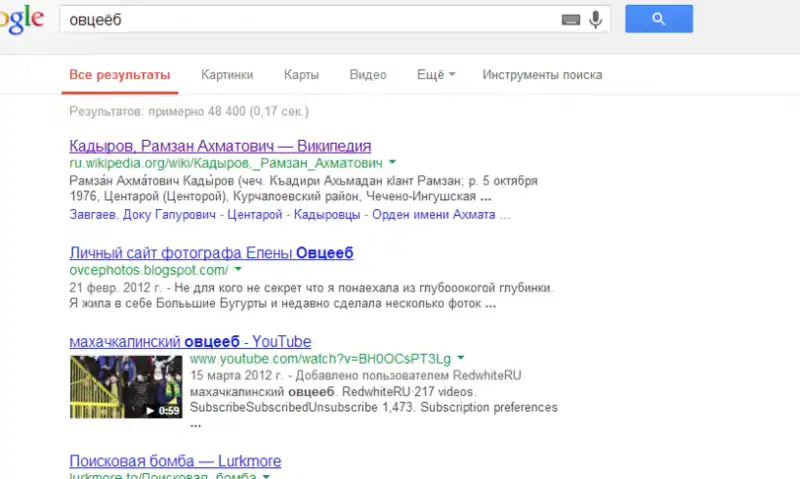Switch to the Карты tab
This screenshot has height=479, width=800.
tap(301, 75)
